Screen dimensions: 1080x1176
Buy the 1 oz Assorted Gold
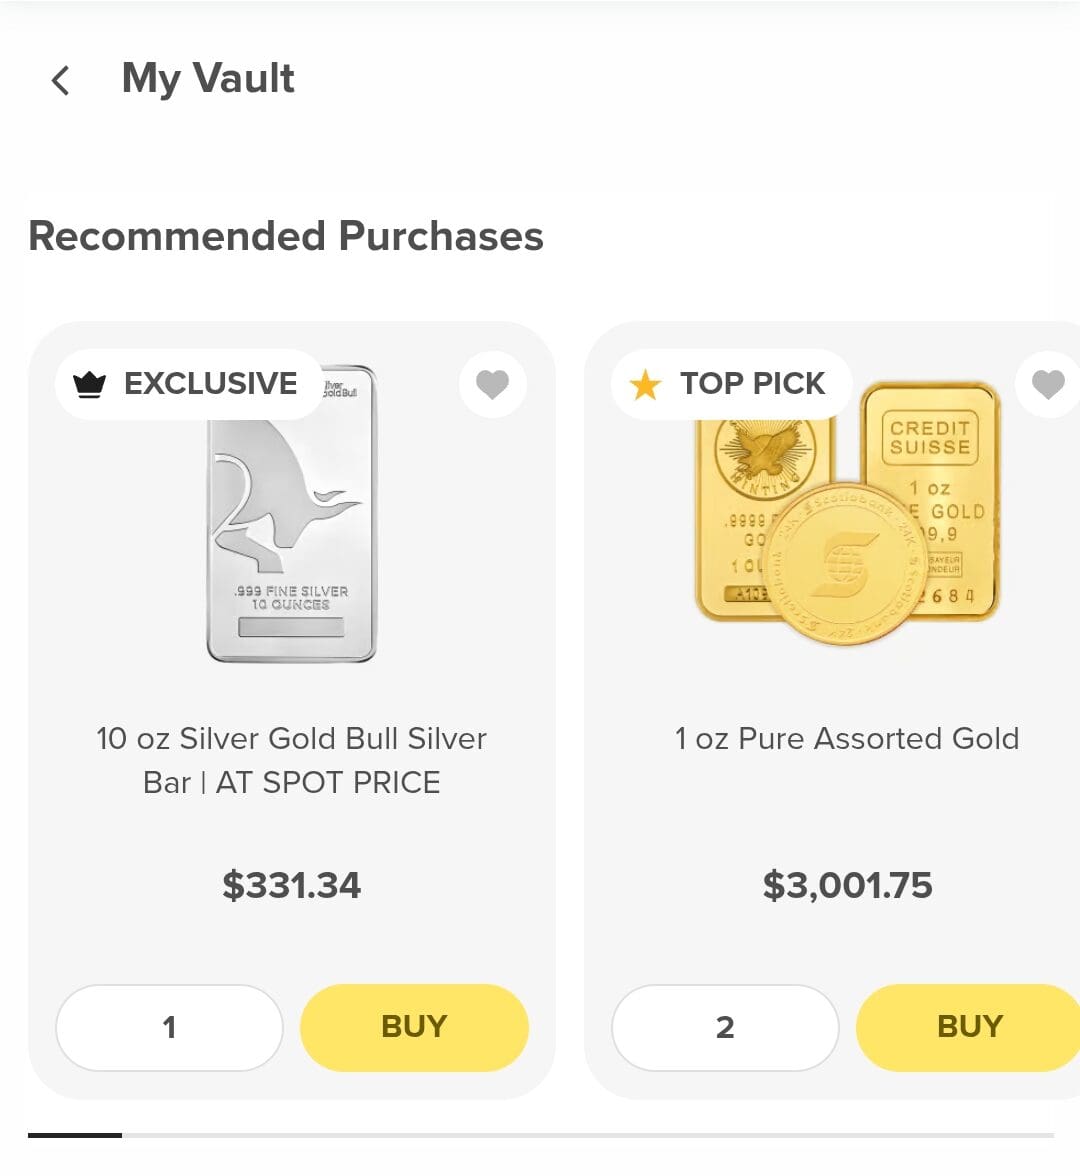968,1027
